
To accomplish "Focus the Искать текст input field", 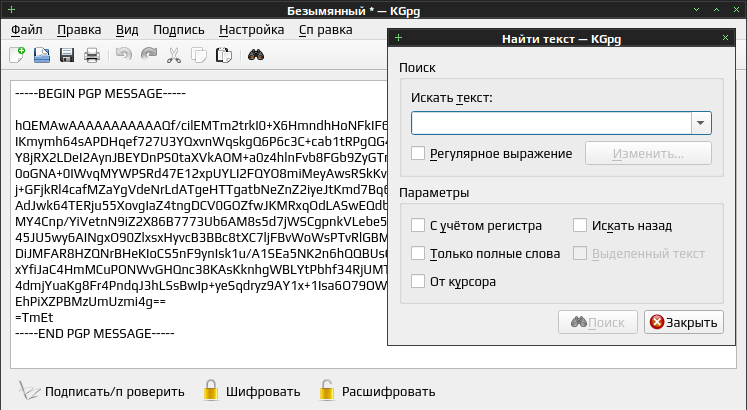I will [551, 123].
